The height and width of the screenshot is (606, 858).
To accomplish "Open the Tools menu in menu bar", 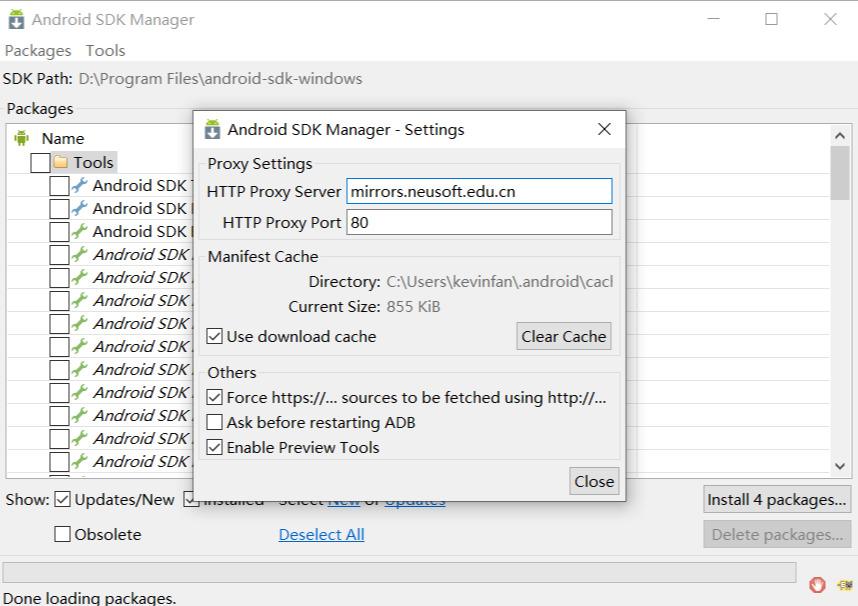I will pyautogui.click(x=105, y=50).
